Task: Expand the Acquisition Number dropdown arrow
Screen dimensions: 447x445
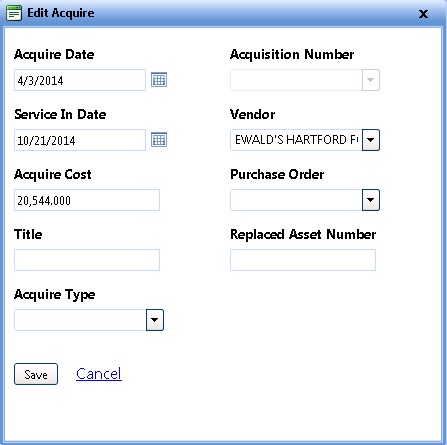Action: [x=371, y=80]
